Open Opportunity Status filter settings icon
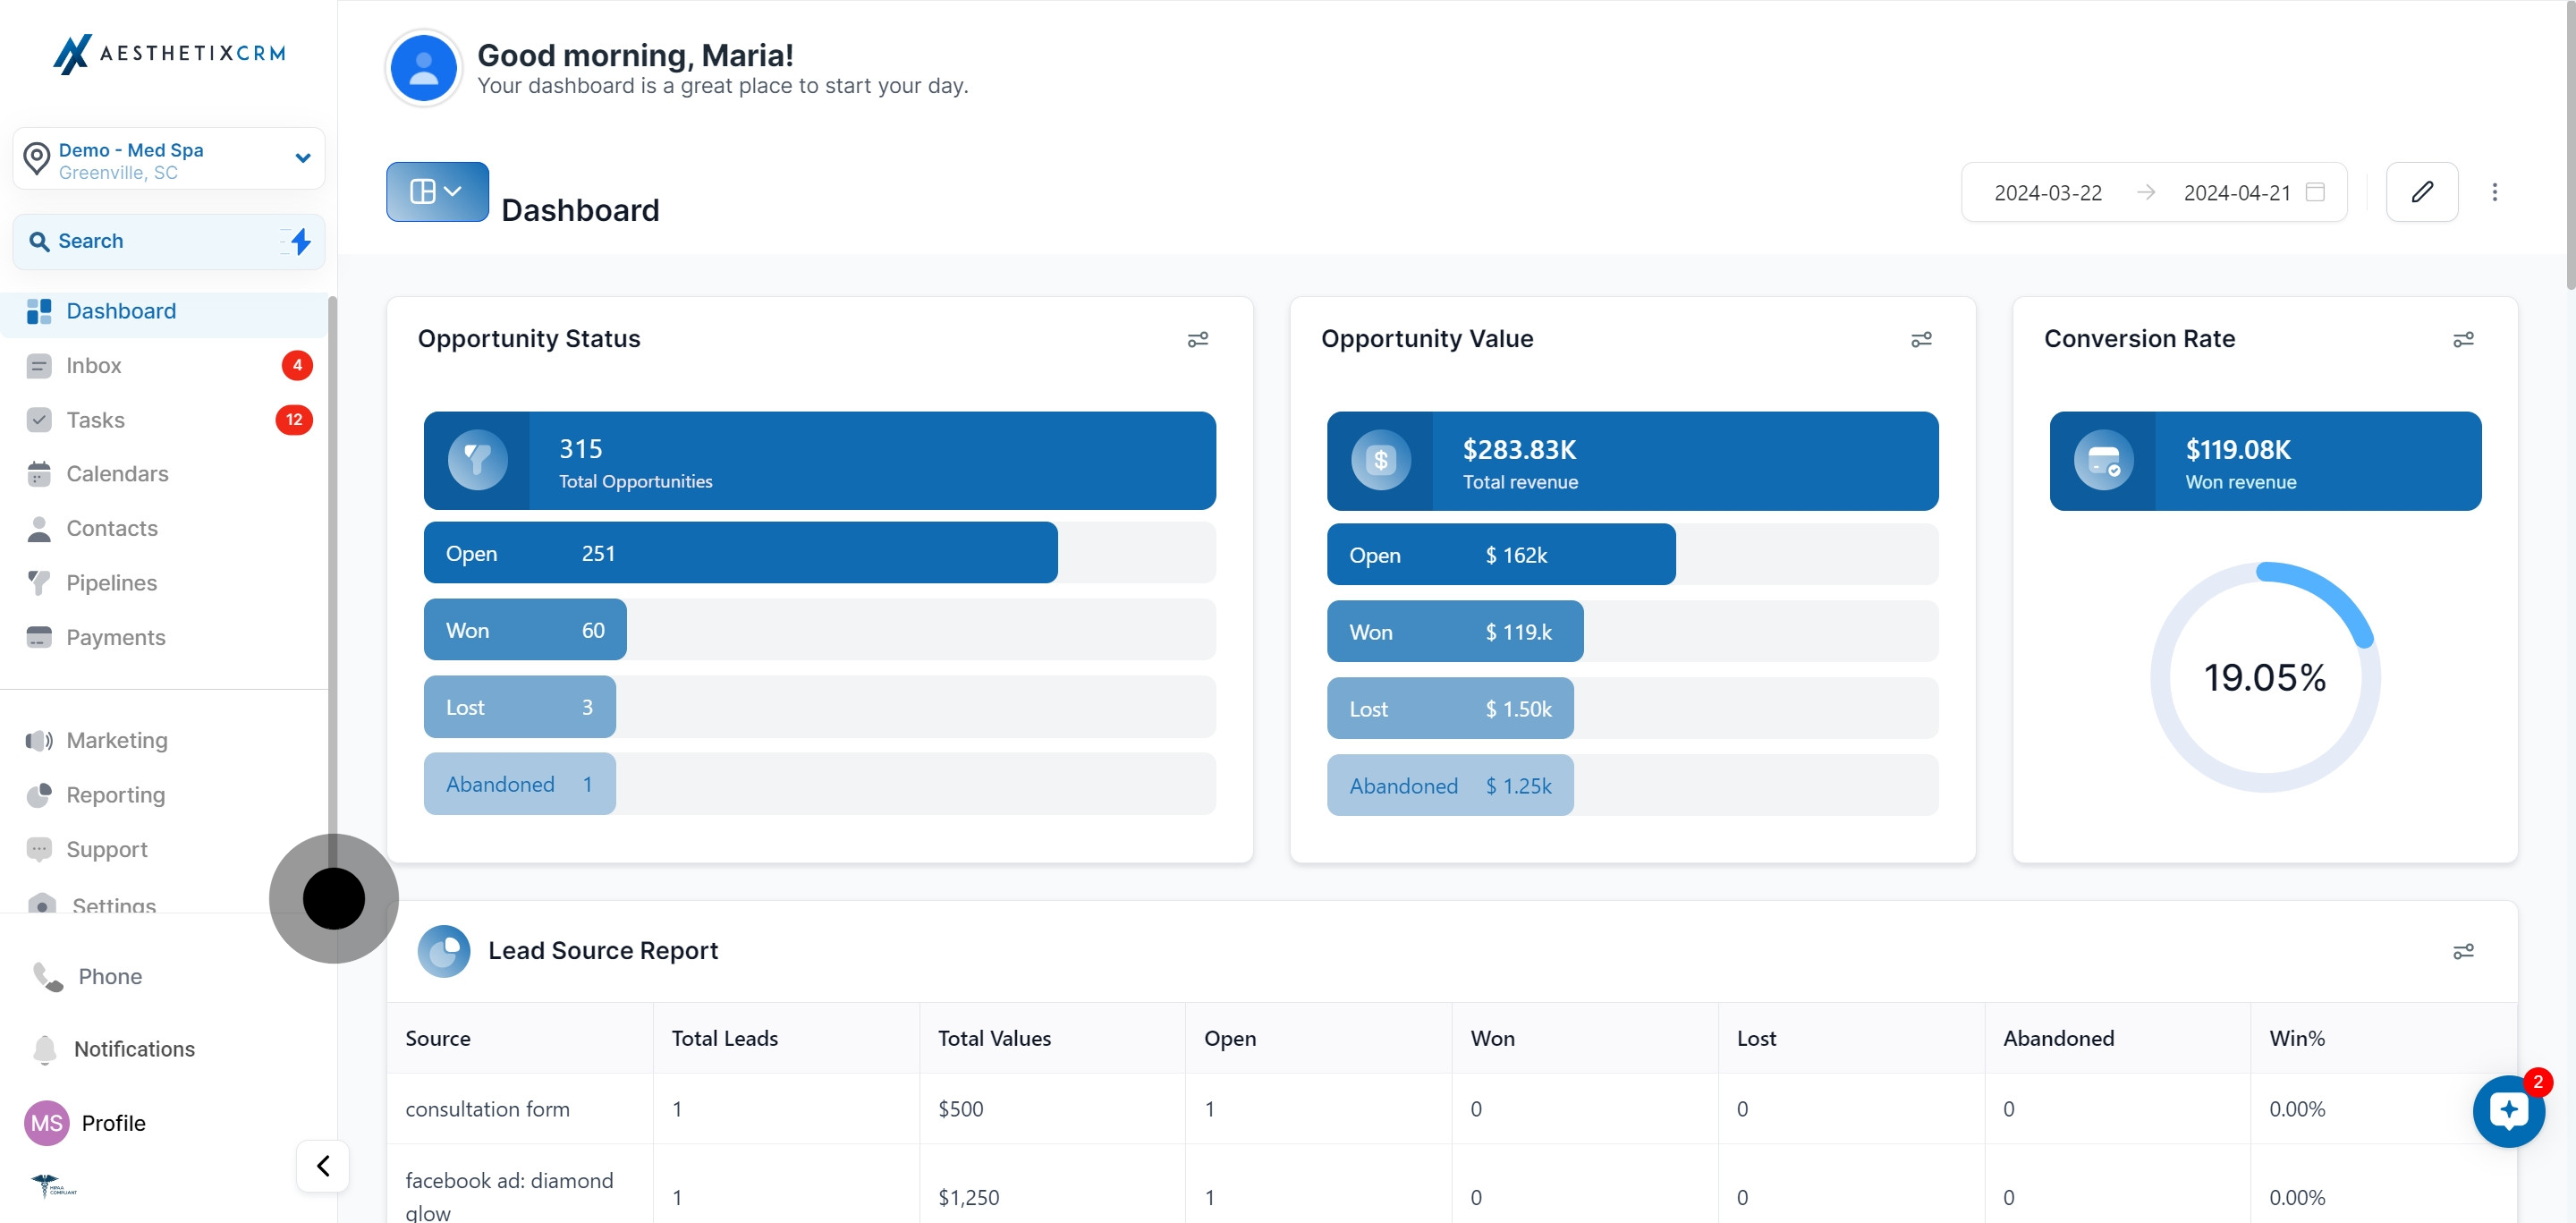Image resolution: width=2576 pixels, height=1223 pixels. tap(1197, 340)
